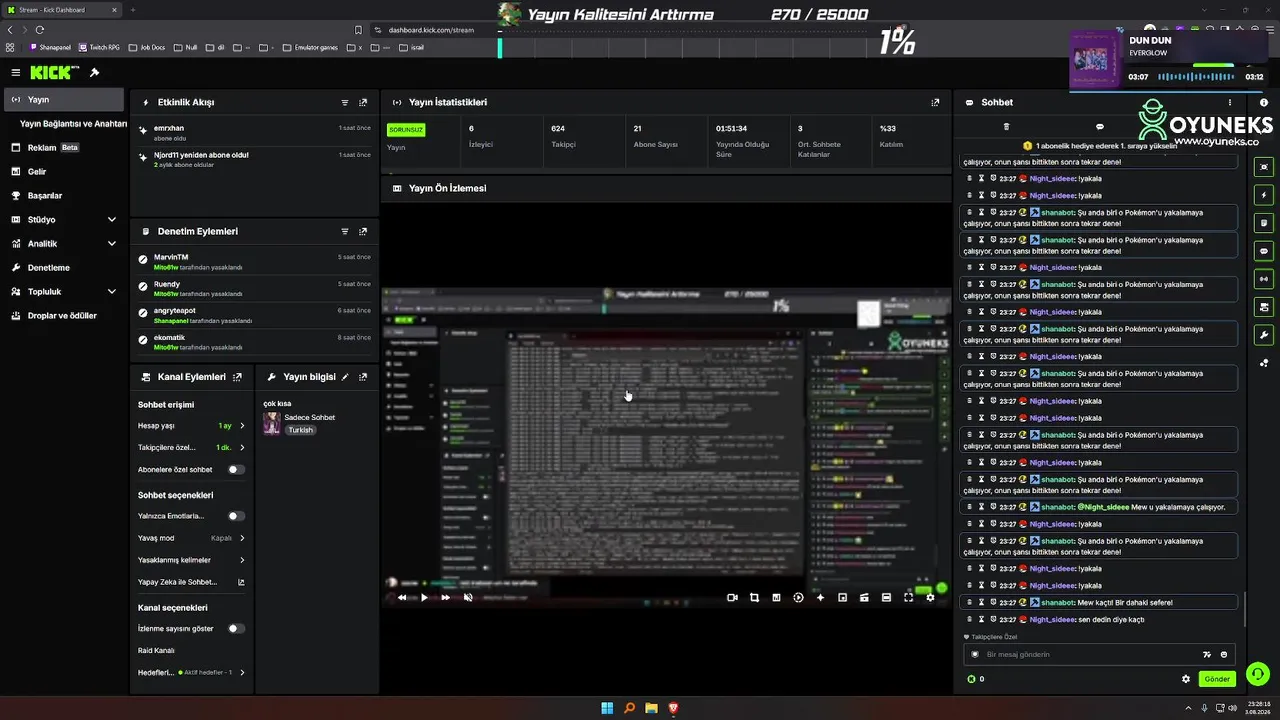The image size is (1280, 720).
Task: Open the Shanapanel bookmark
Action: point(51,47)
